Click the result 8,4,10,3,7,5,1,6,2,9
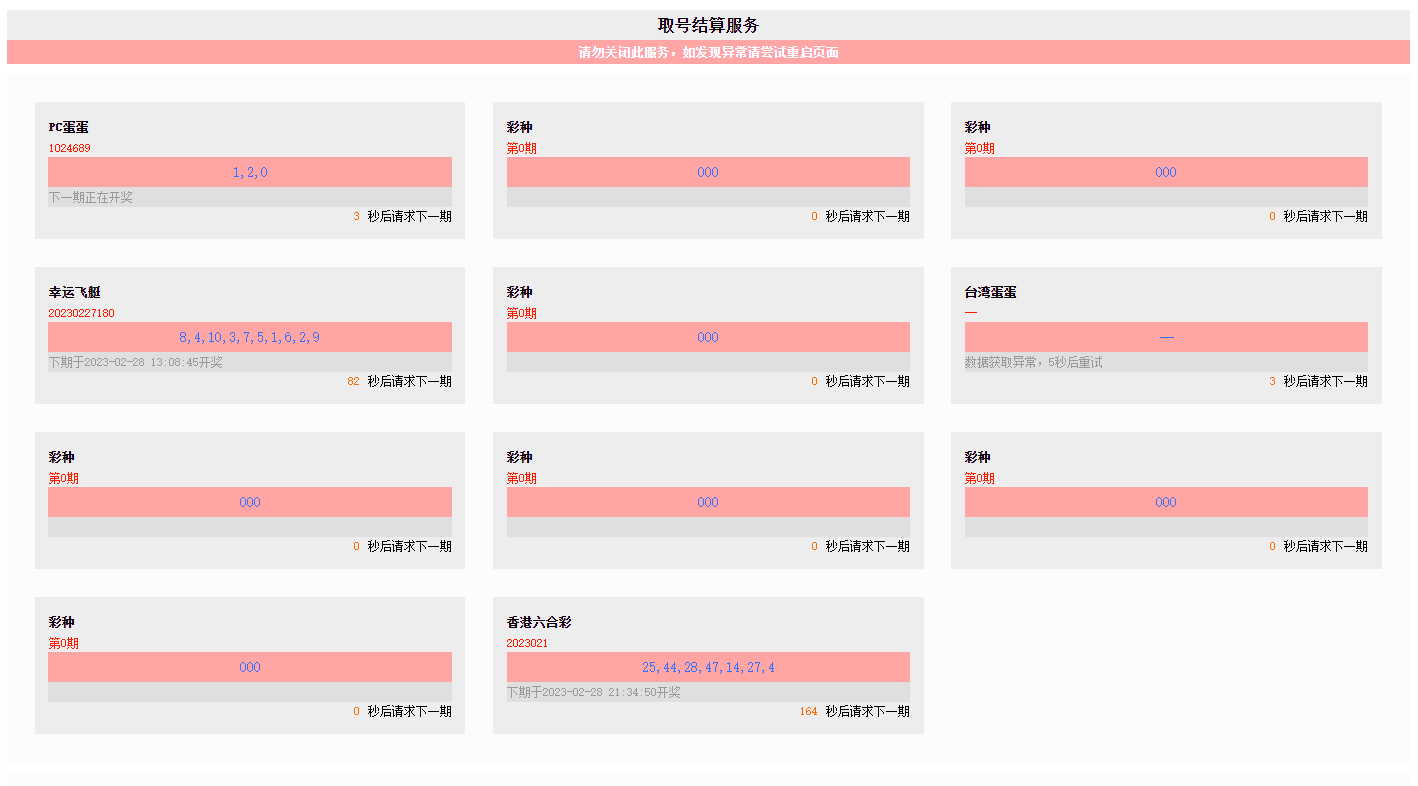Image resolution: width=1418 pixels, height=786 pixels. tap(250, 337)
